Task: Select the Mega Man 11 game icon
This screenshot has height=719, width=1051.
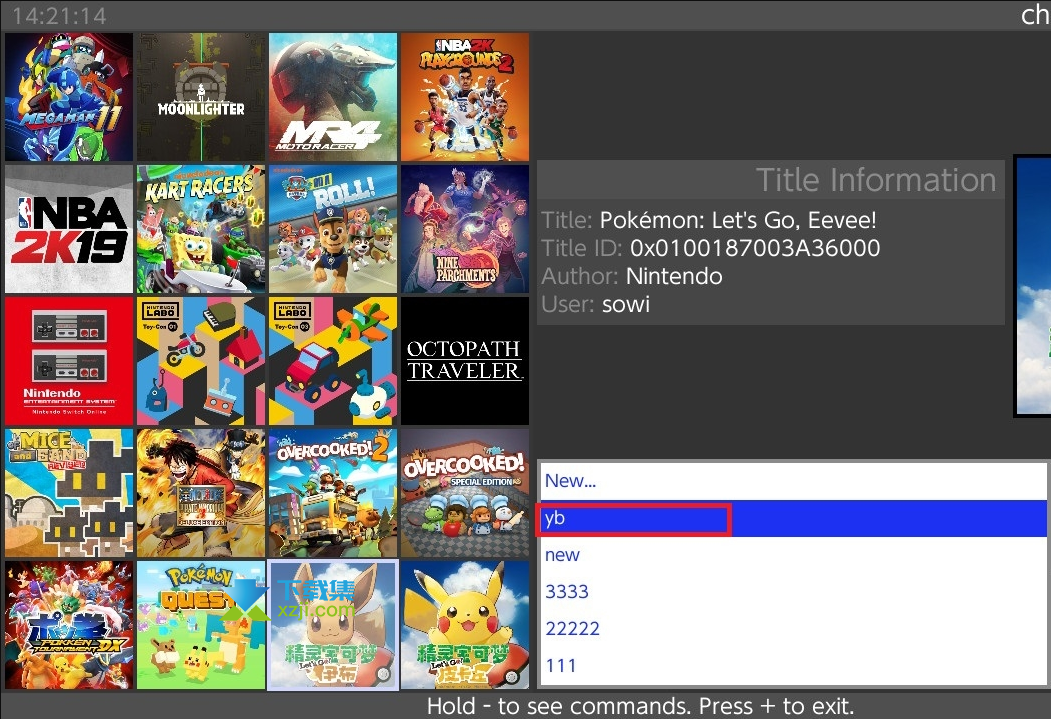Action: point(68,97)
